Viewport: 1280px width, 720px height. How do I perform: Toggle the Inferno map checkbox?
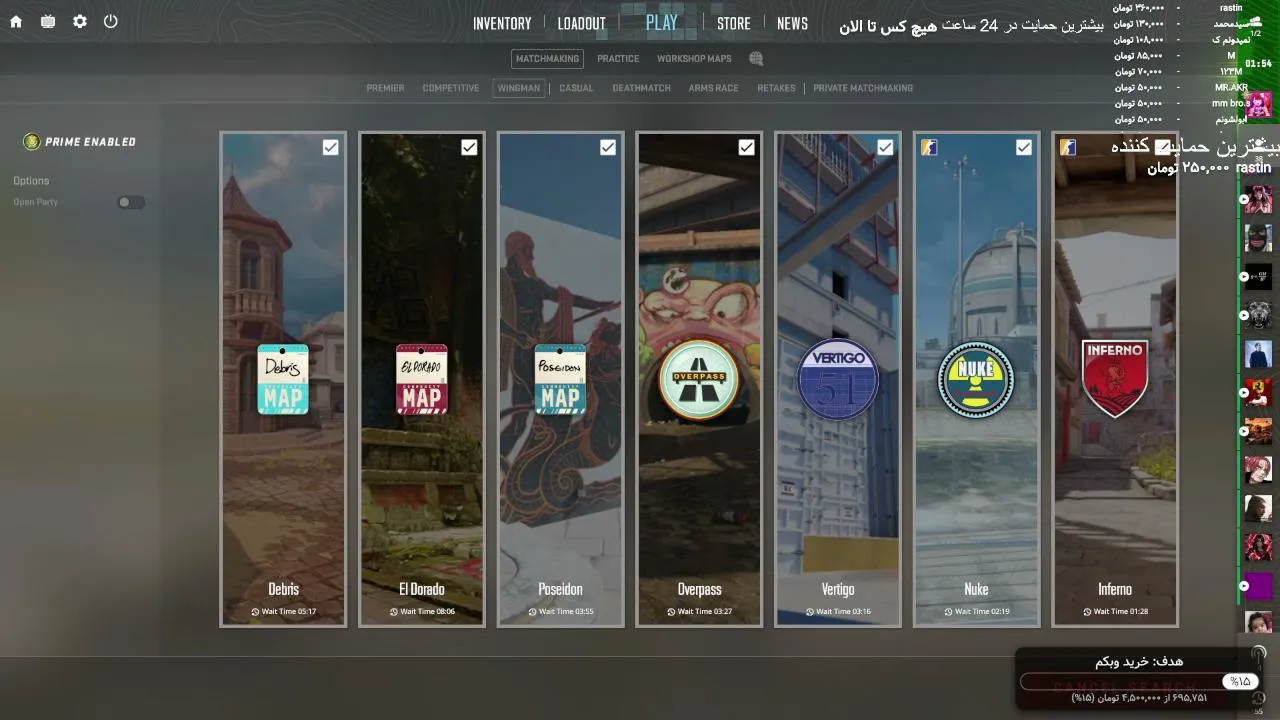click(x=1162, y=148)
